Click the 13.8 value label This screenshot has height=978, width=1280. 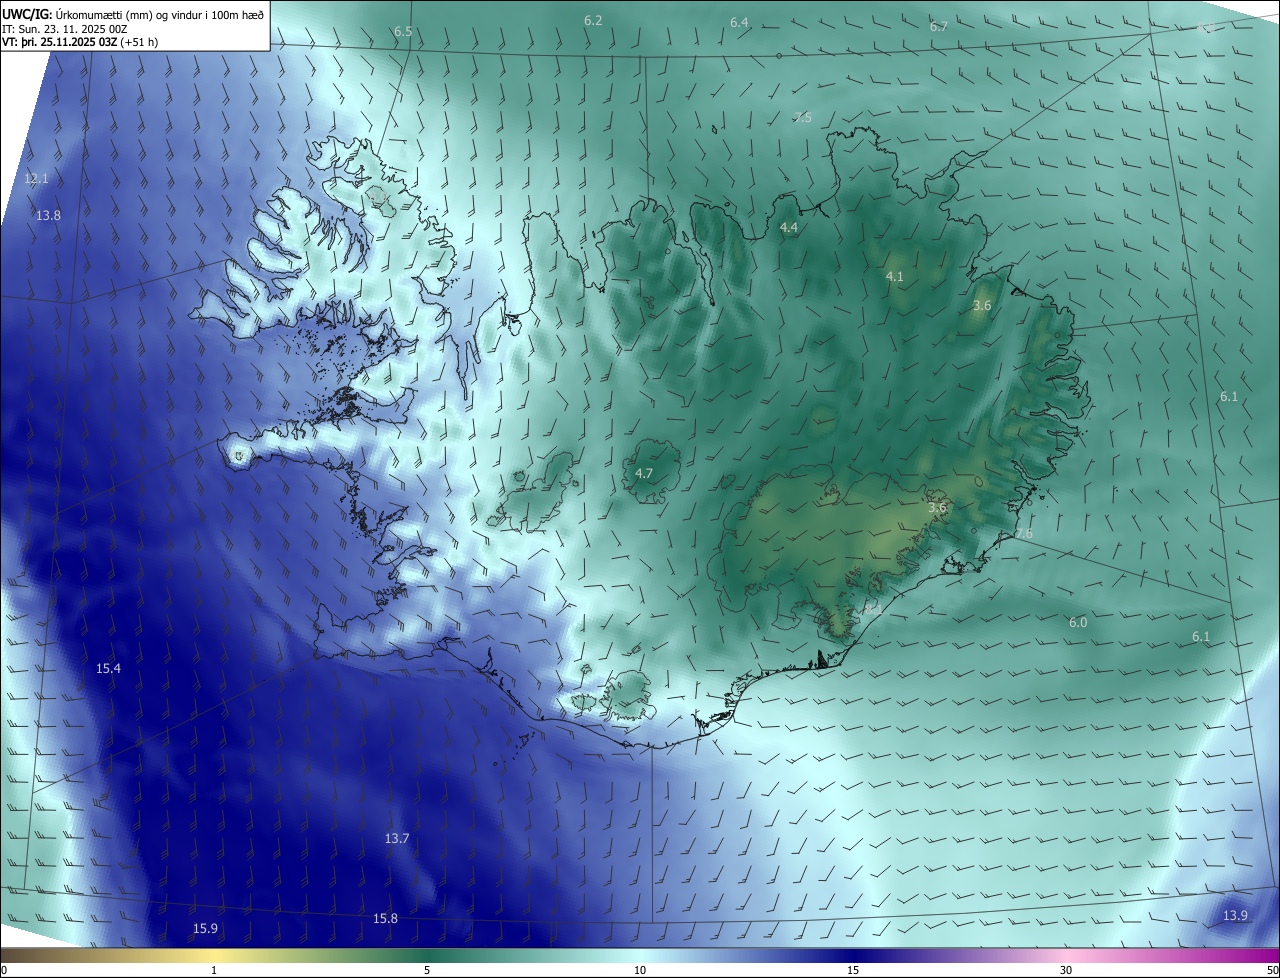point(48,215)
